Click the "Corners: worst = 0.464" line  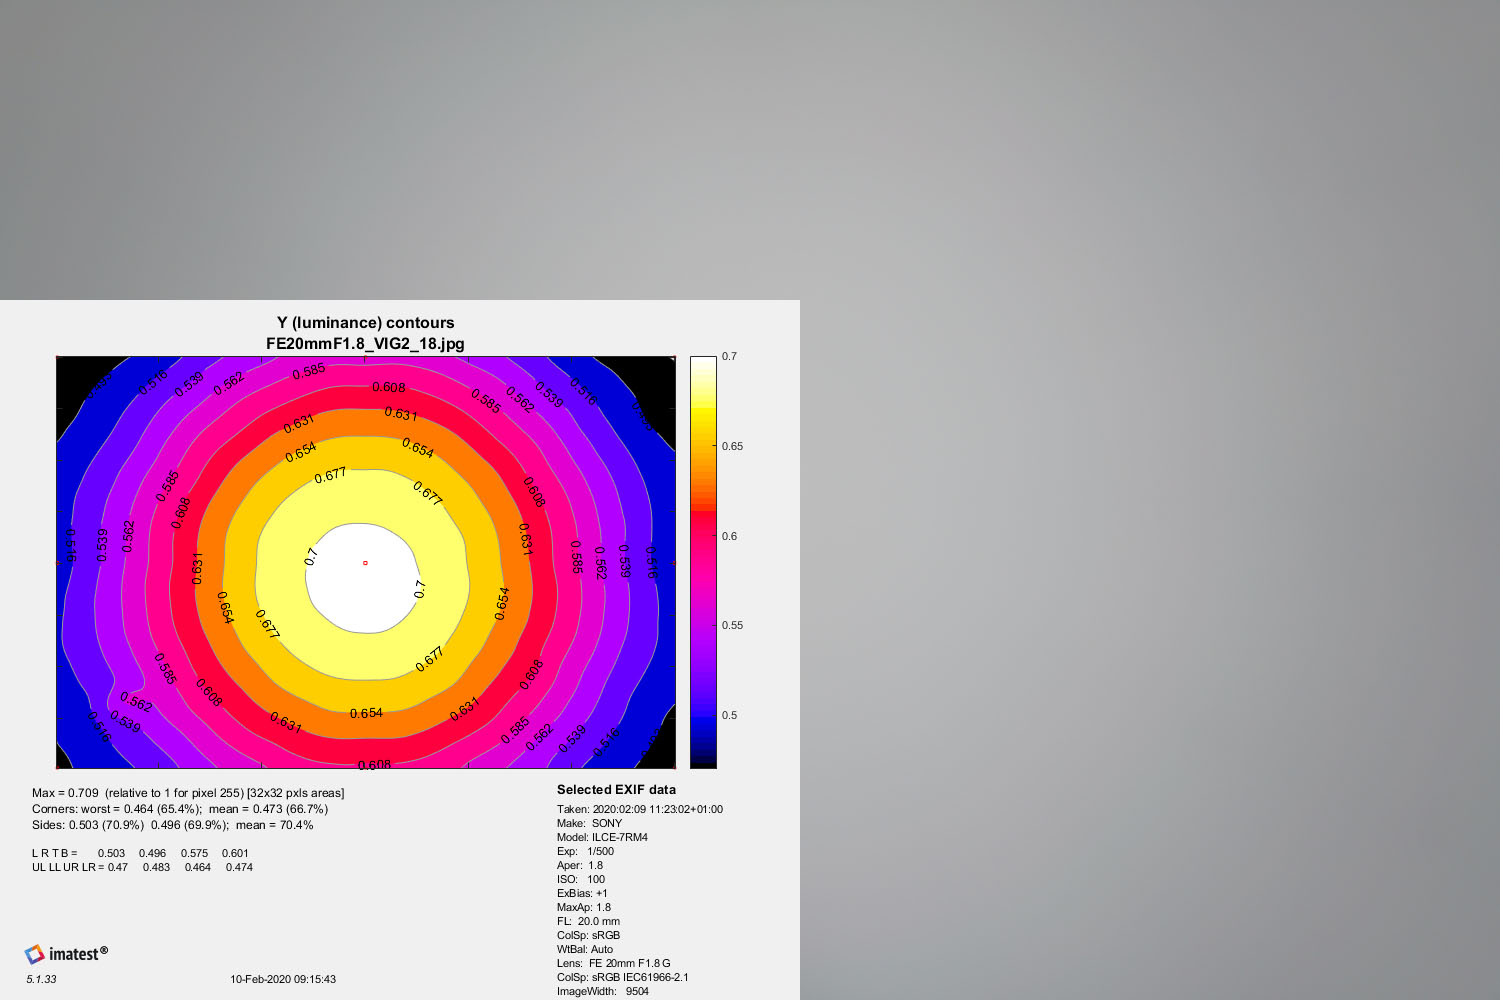coord(180,809)
